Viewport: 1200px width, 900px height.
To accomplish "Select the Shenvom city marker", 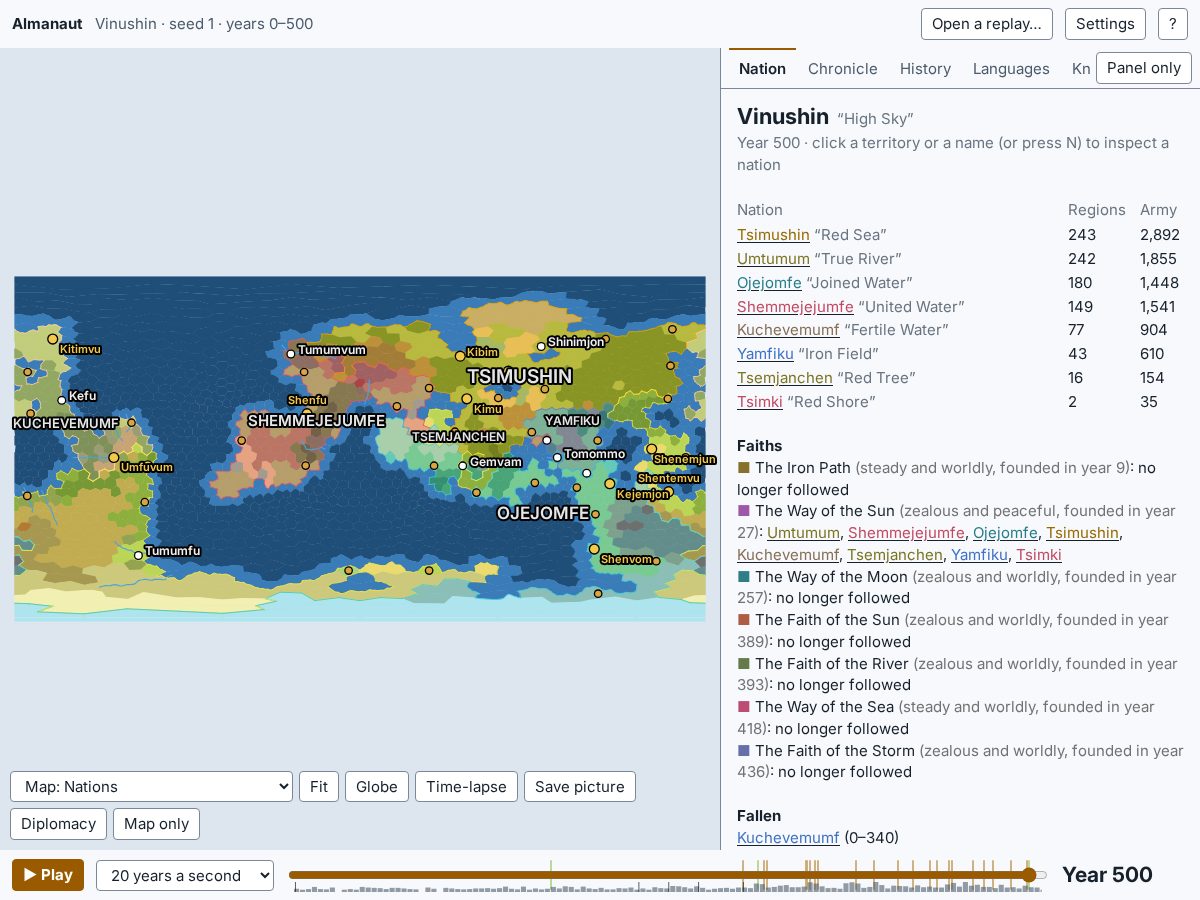I will pos(594,549).
